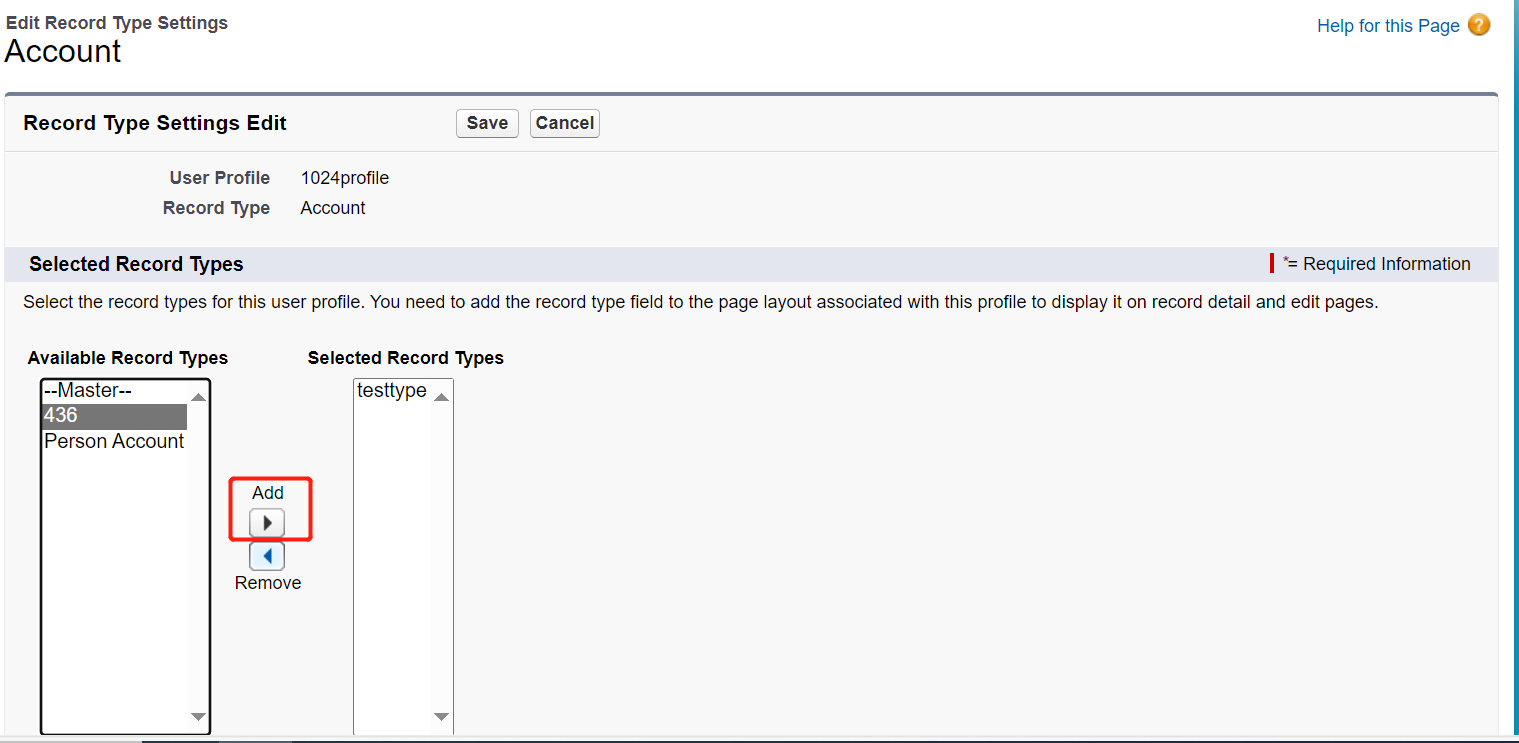Screen dimensions: 1519x743
Task: Click the Remove left-arrow icon
Action: (267, 555)
